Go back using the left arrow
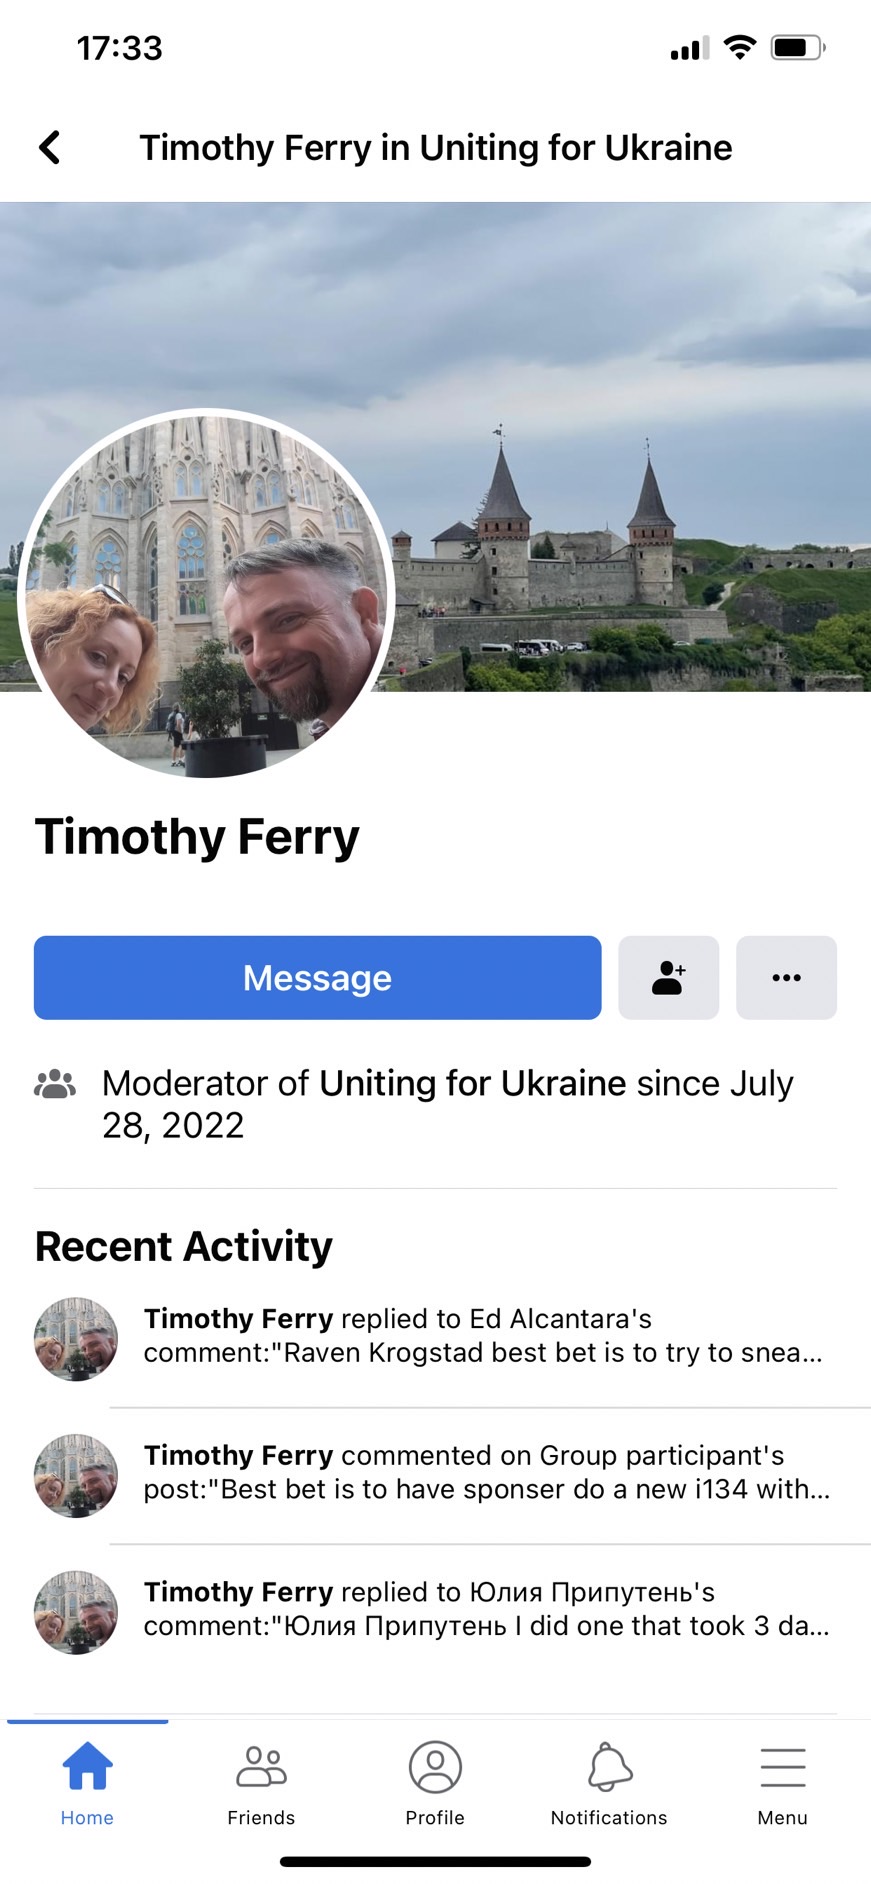 50,147
